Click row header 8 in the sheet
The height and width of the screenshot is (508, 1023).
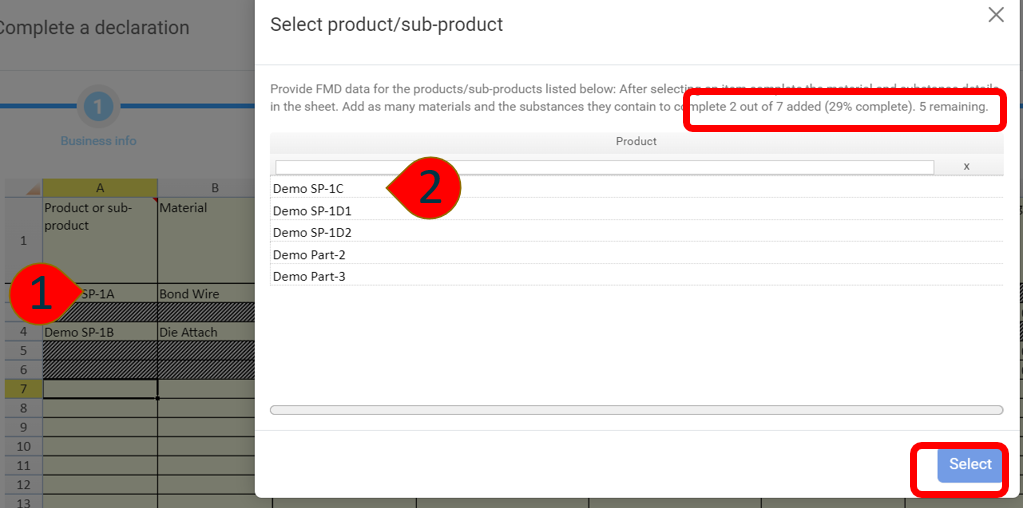(21, 408)
